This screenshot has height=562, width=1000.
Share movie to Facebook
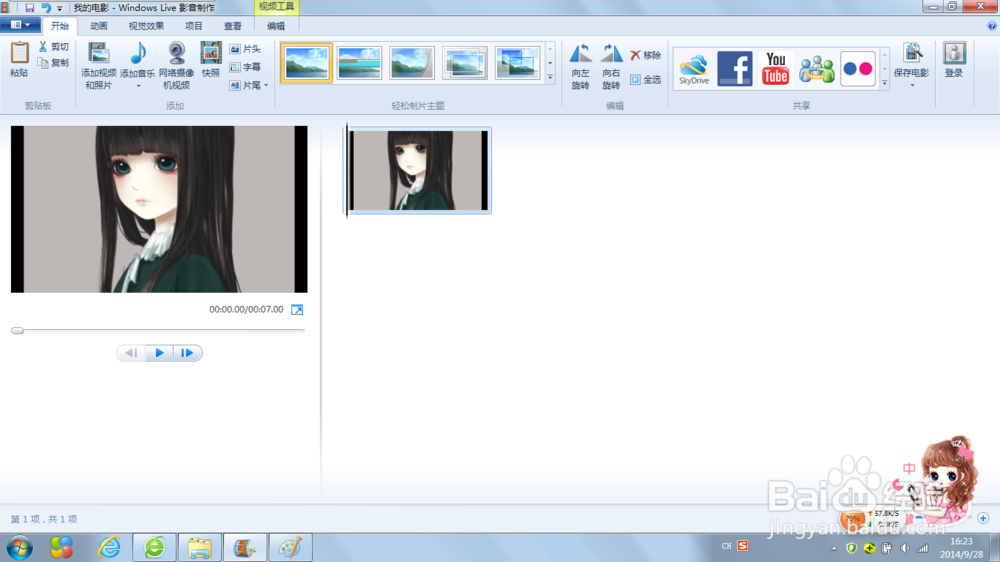point(735,69)
